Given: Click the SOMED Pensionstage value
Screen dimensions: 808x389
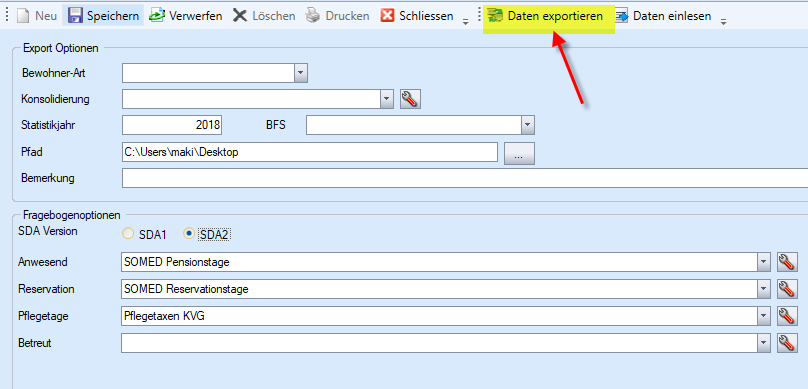Looking at the screenshot, I should point(177,262).
